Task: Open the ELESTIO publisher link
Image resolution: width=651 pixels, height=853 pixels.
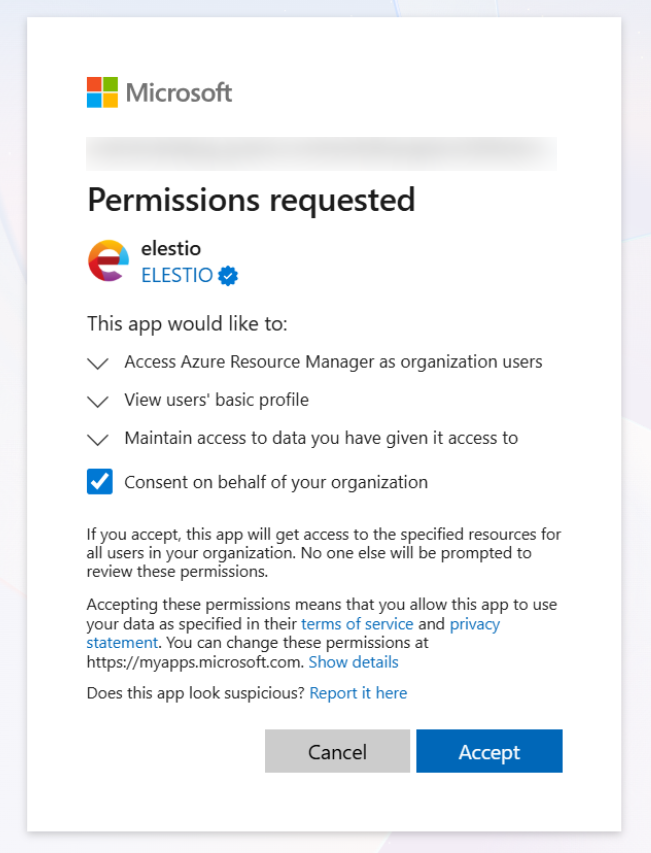Action: click(x=177, y=276)
